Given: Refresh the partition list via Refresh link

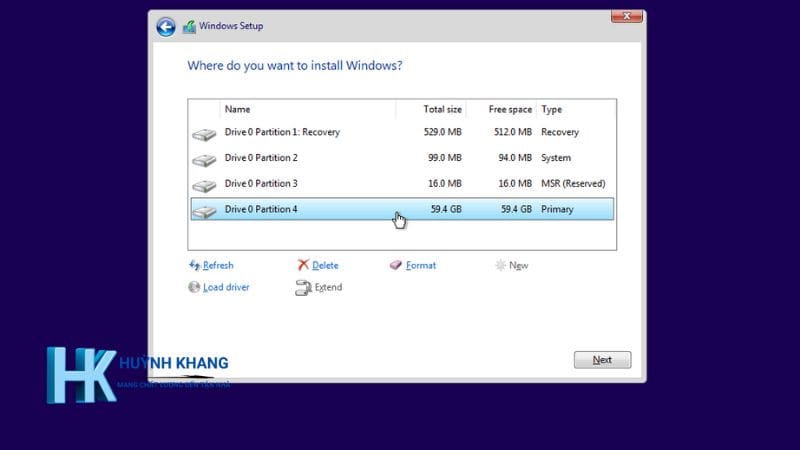Looking at the screenshot, I should [x=218, y=265].
